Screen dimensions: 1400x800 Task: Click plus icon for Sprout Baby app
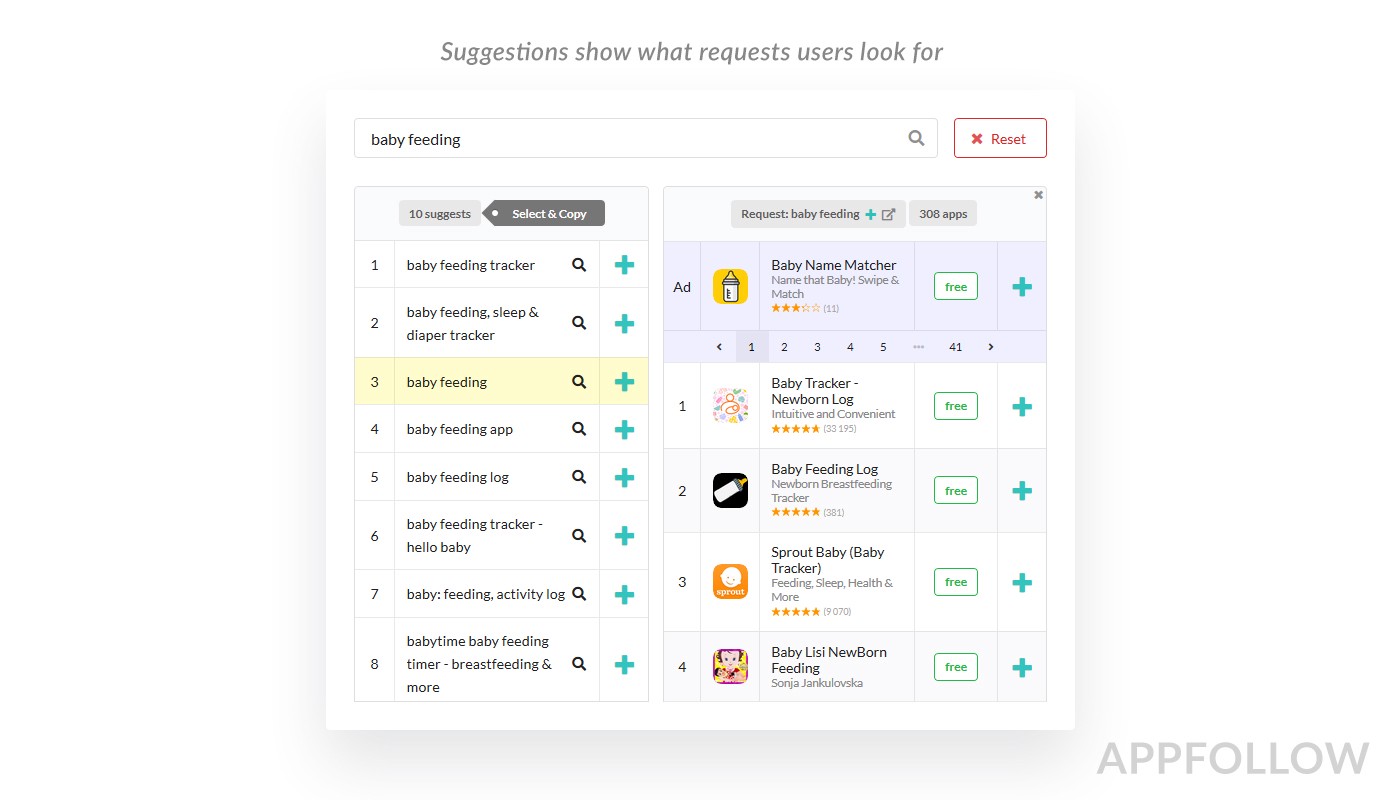[x=1021, y=582]
